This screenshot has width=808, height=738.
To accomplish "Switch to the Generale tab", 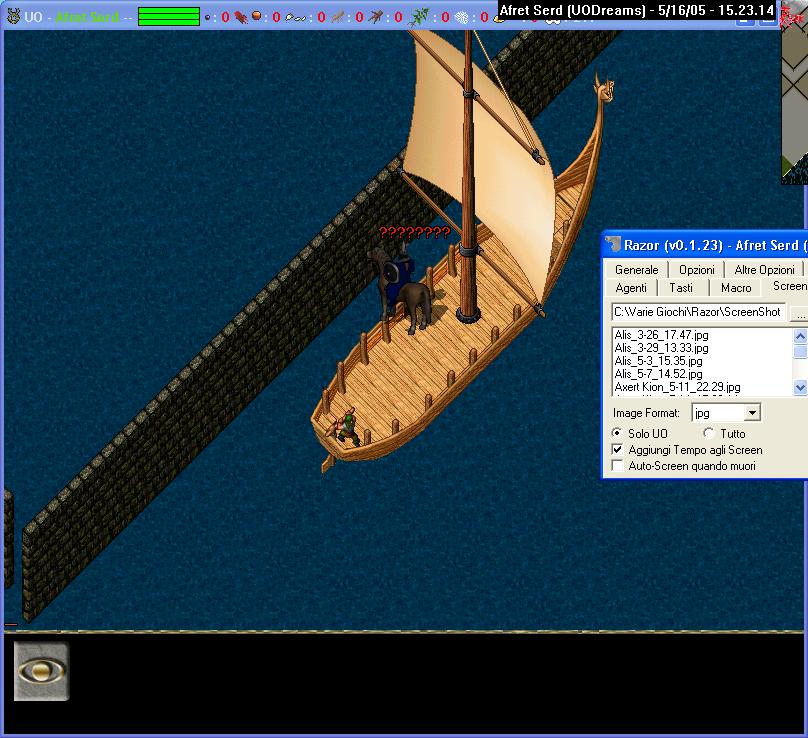I will coord(636,270).
